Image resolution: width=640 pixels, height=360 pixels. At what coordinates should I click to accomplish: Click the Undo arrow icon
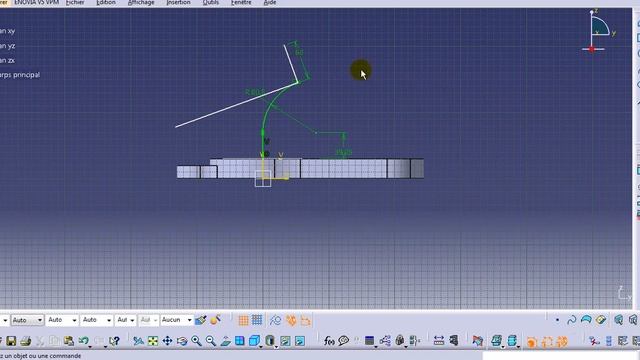tap(83, 340)
